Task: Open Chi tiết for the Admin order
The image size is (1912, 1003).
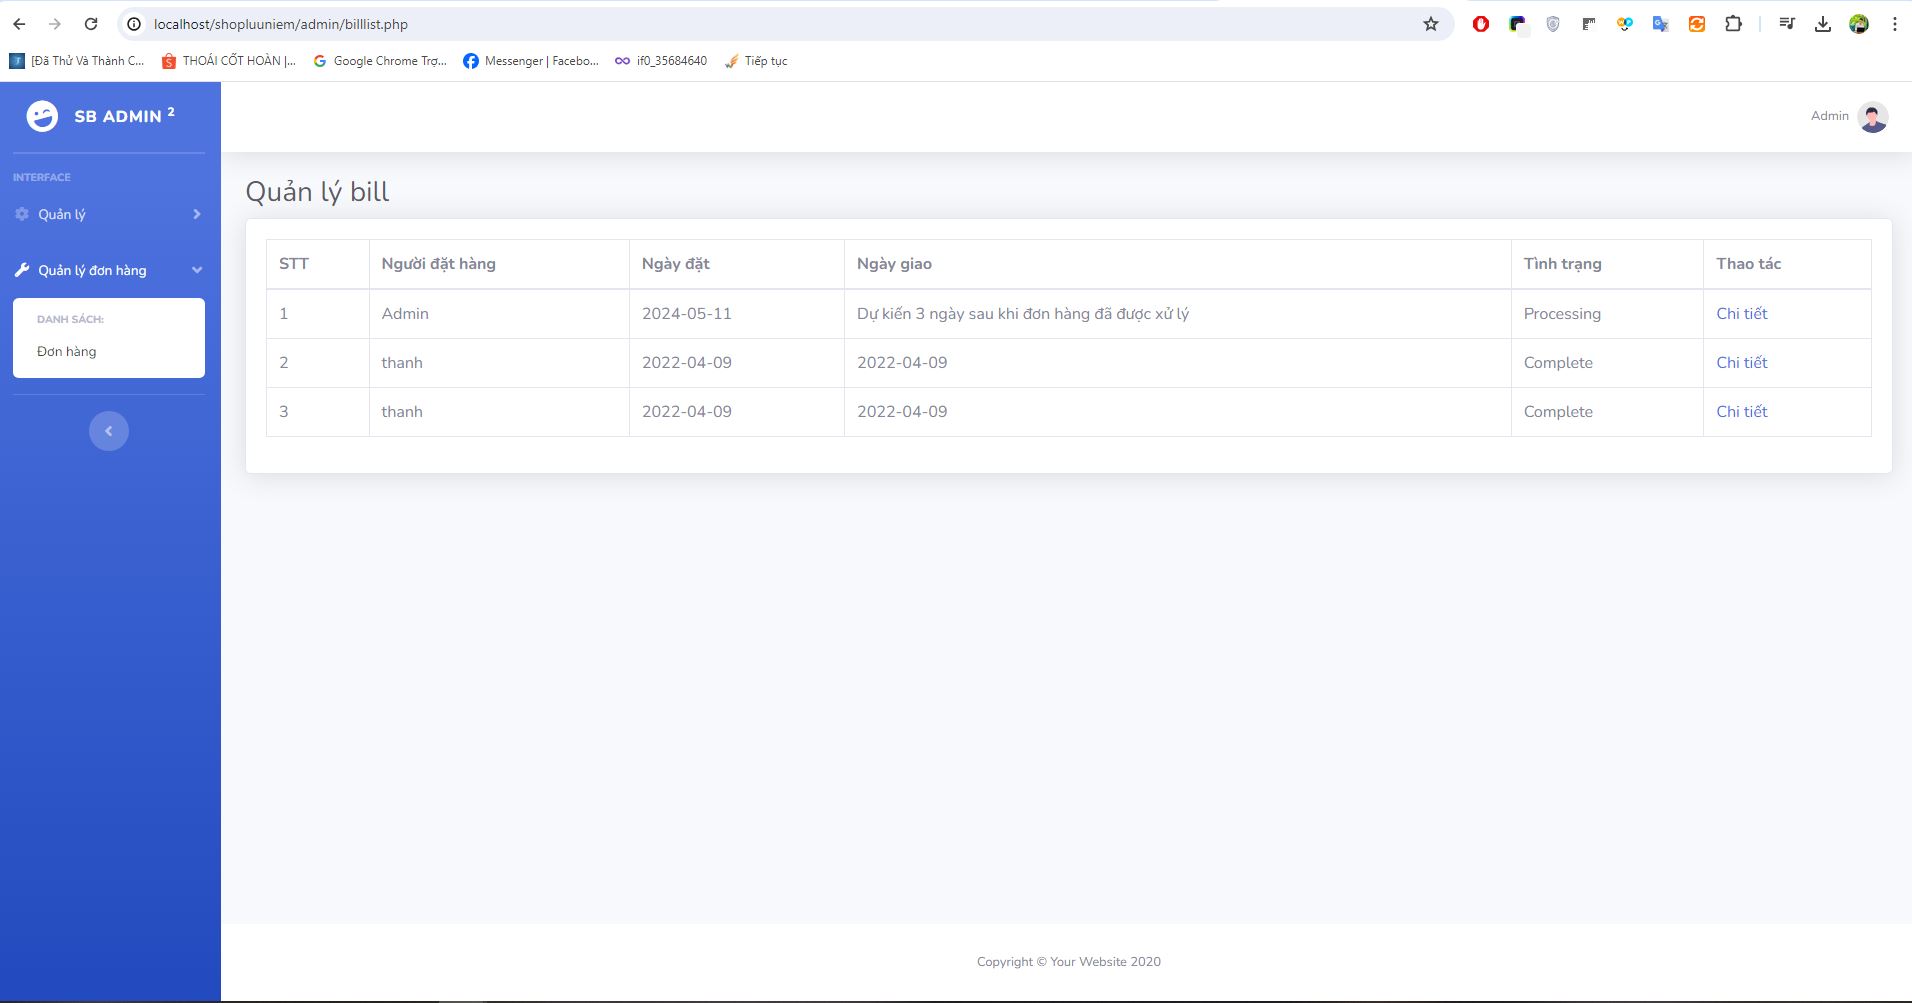Action: pyautogui.click(x=1741, y=313)
